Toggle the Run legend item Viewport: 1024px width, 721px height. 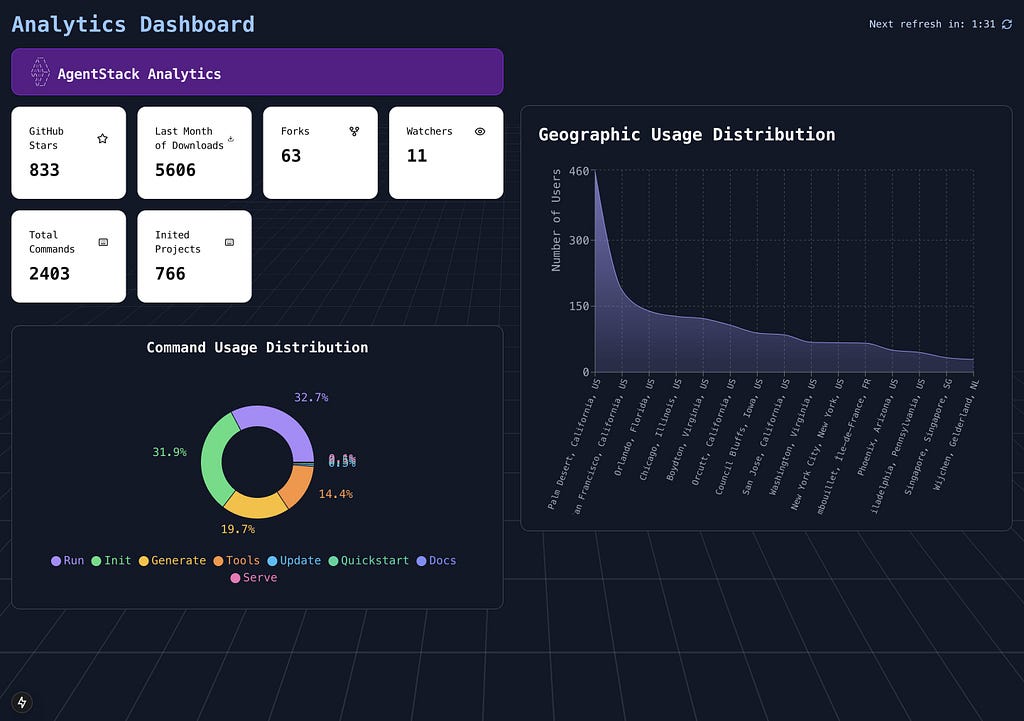pyautogui.click(x=68, y=560)
